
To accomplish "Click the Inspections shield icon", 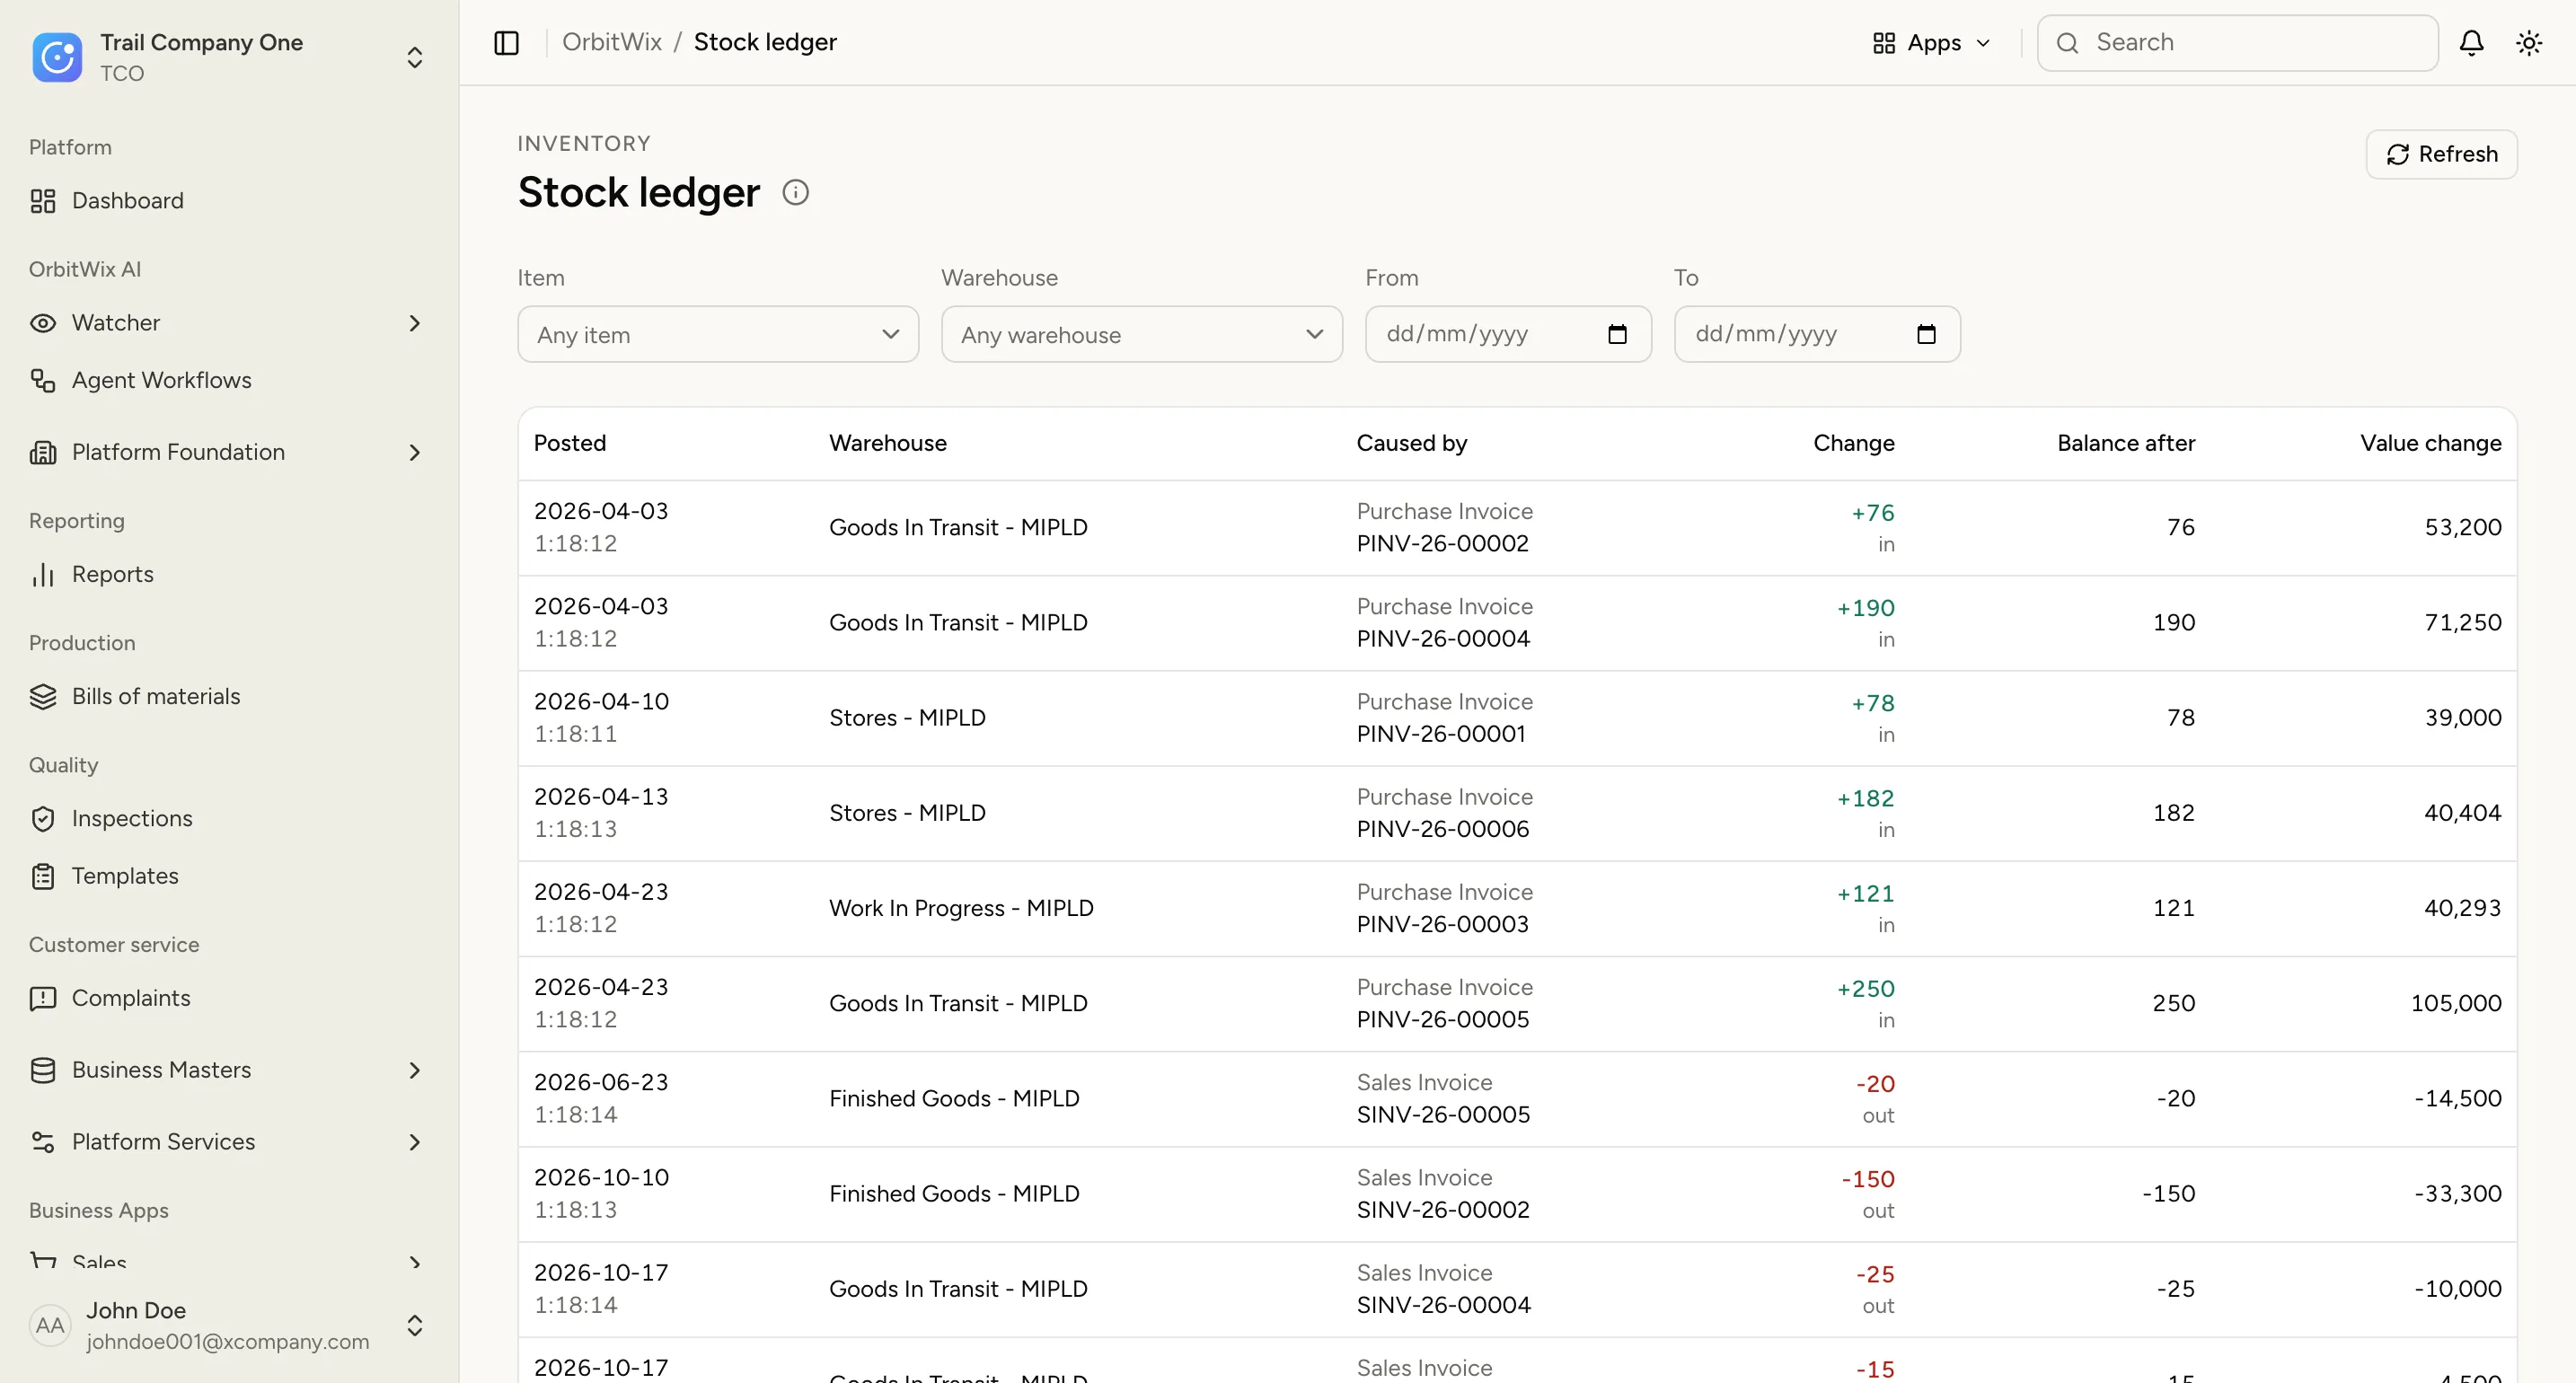I will [x=43, y=818].
